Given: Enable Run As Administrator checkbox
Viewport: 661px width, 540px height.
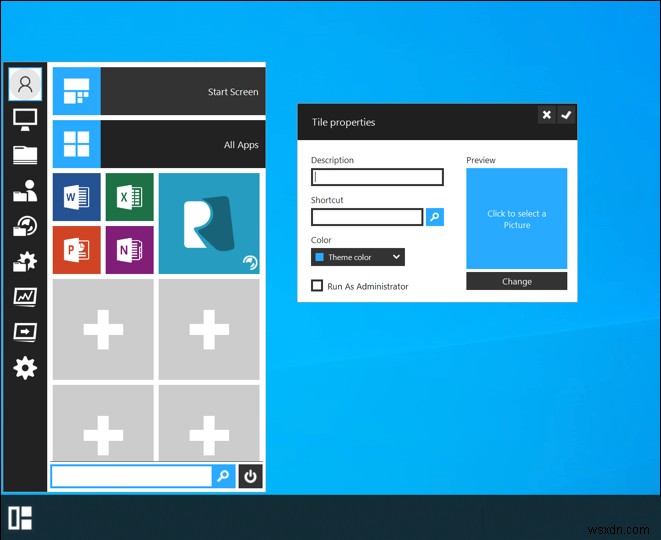Looking at the screenshot, I should (317, 286).
